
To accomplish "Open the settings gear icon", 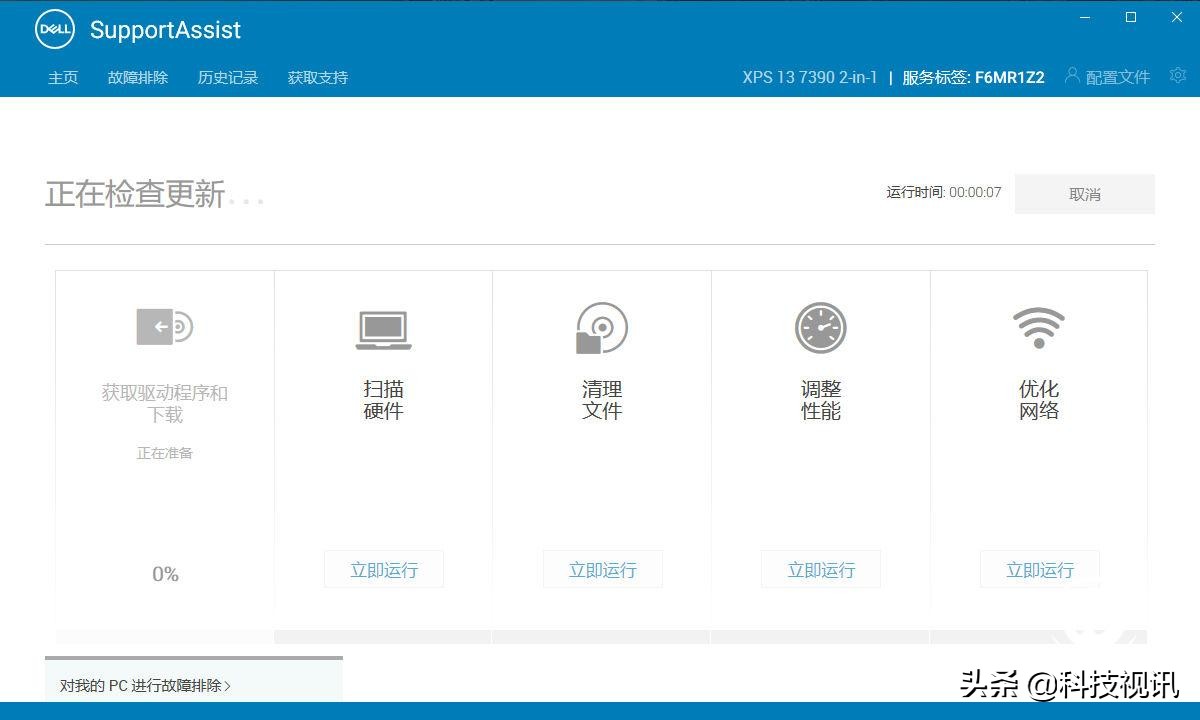I will [1177, 75].
